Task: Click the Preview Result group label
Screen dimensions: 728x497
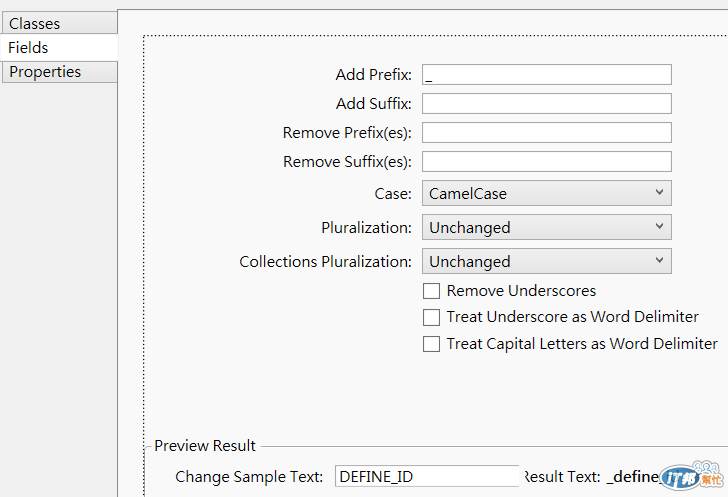Action: coord(205,446)
